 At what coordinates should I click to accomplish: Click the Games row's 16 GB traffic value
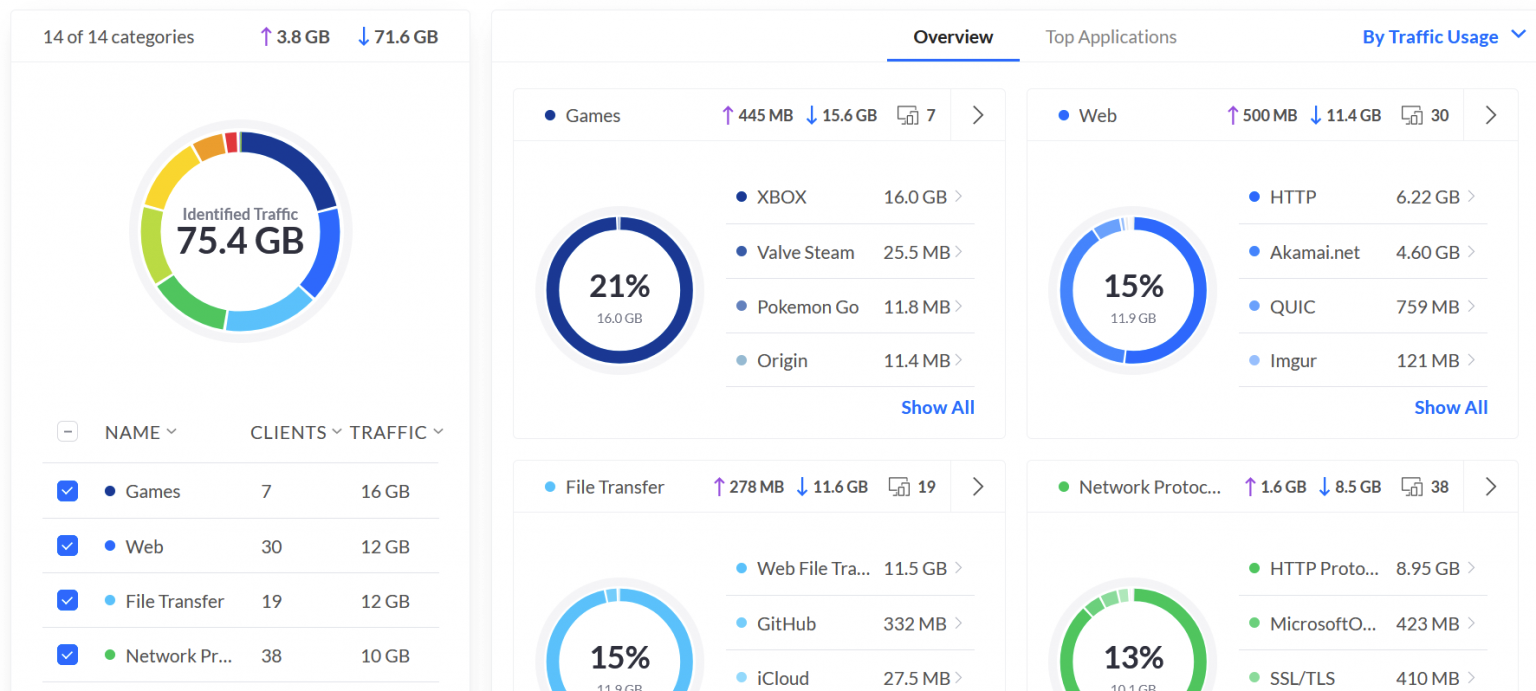click(x=385, y=492)
